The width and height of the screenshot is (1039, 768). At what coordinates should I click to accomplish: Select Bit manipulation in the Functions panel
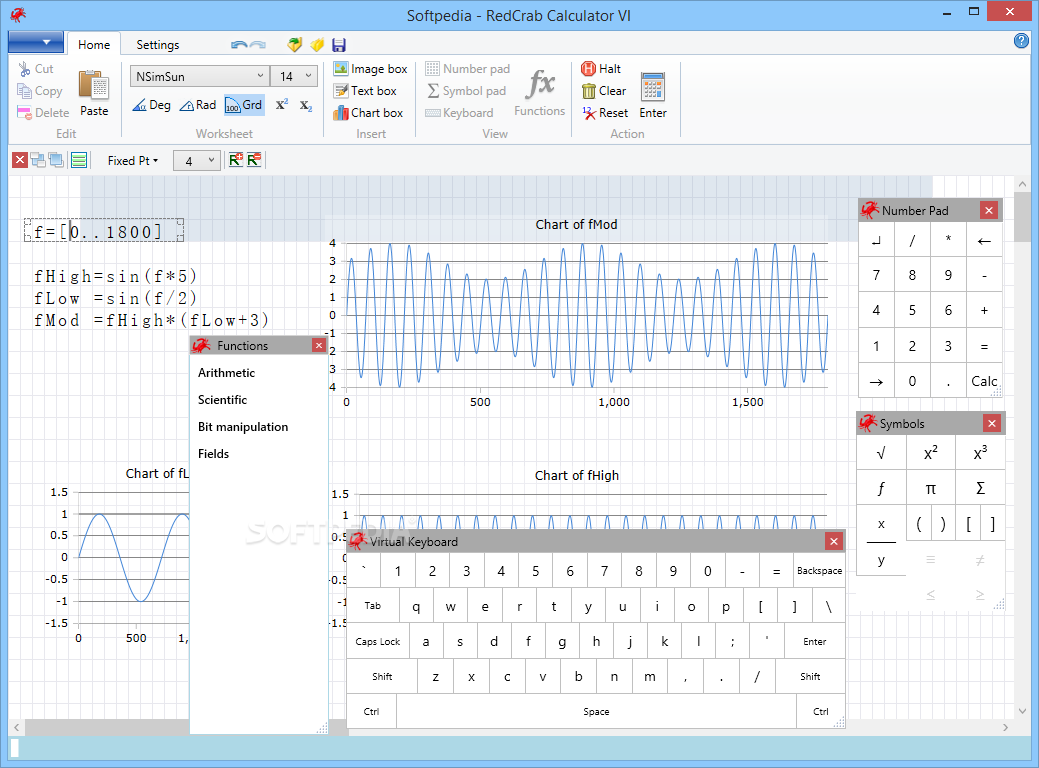coord(243,427)
